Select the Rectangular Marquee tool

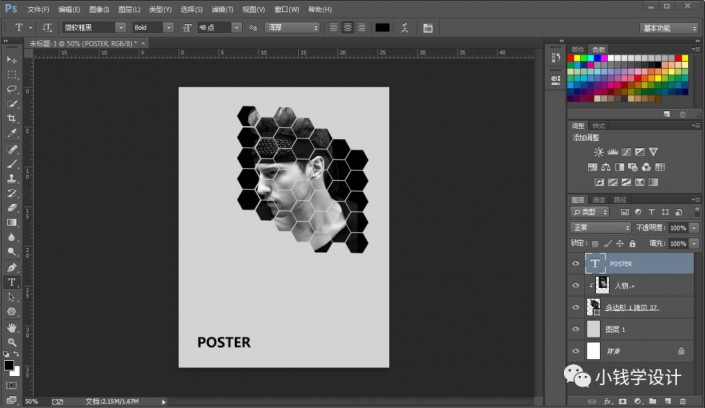tap(12, 74)
